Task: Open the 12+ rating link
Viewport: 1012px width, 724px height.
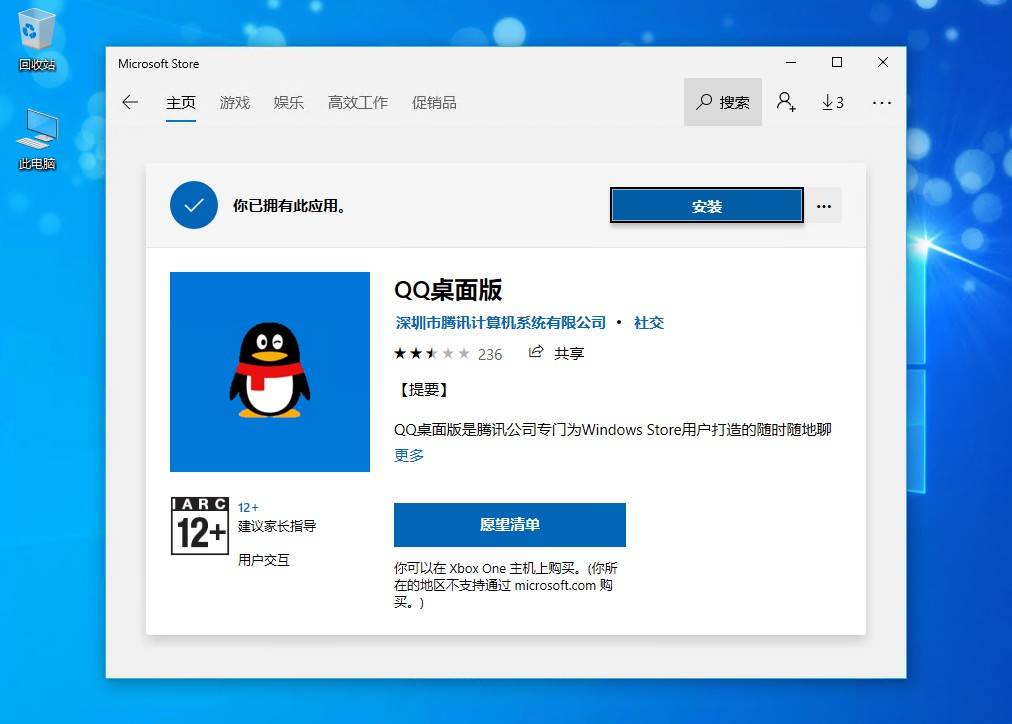Action: point(248,507)
